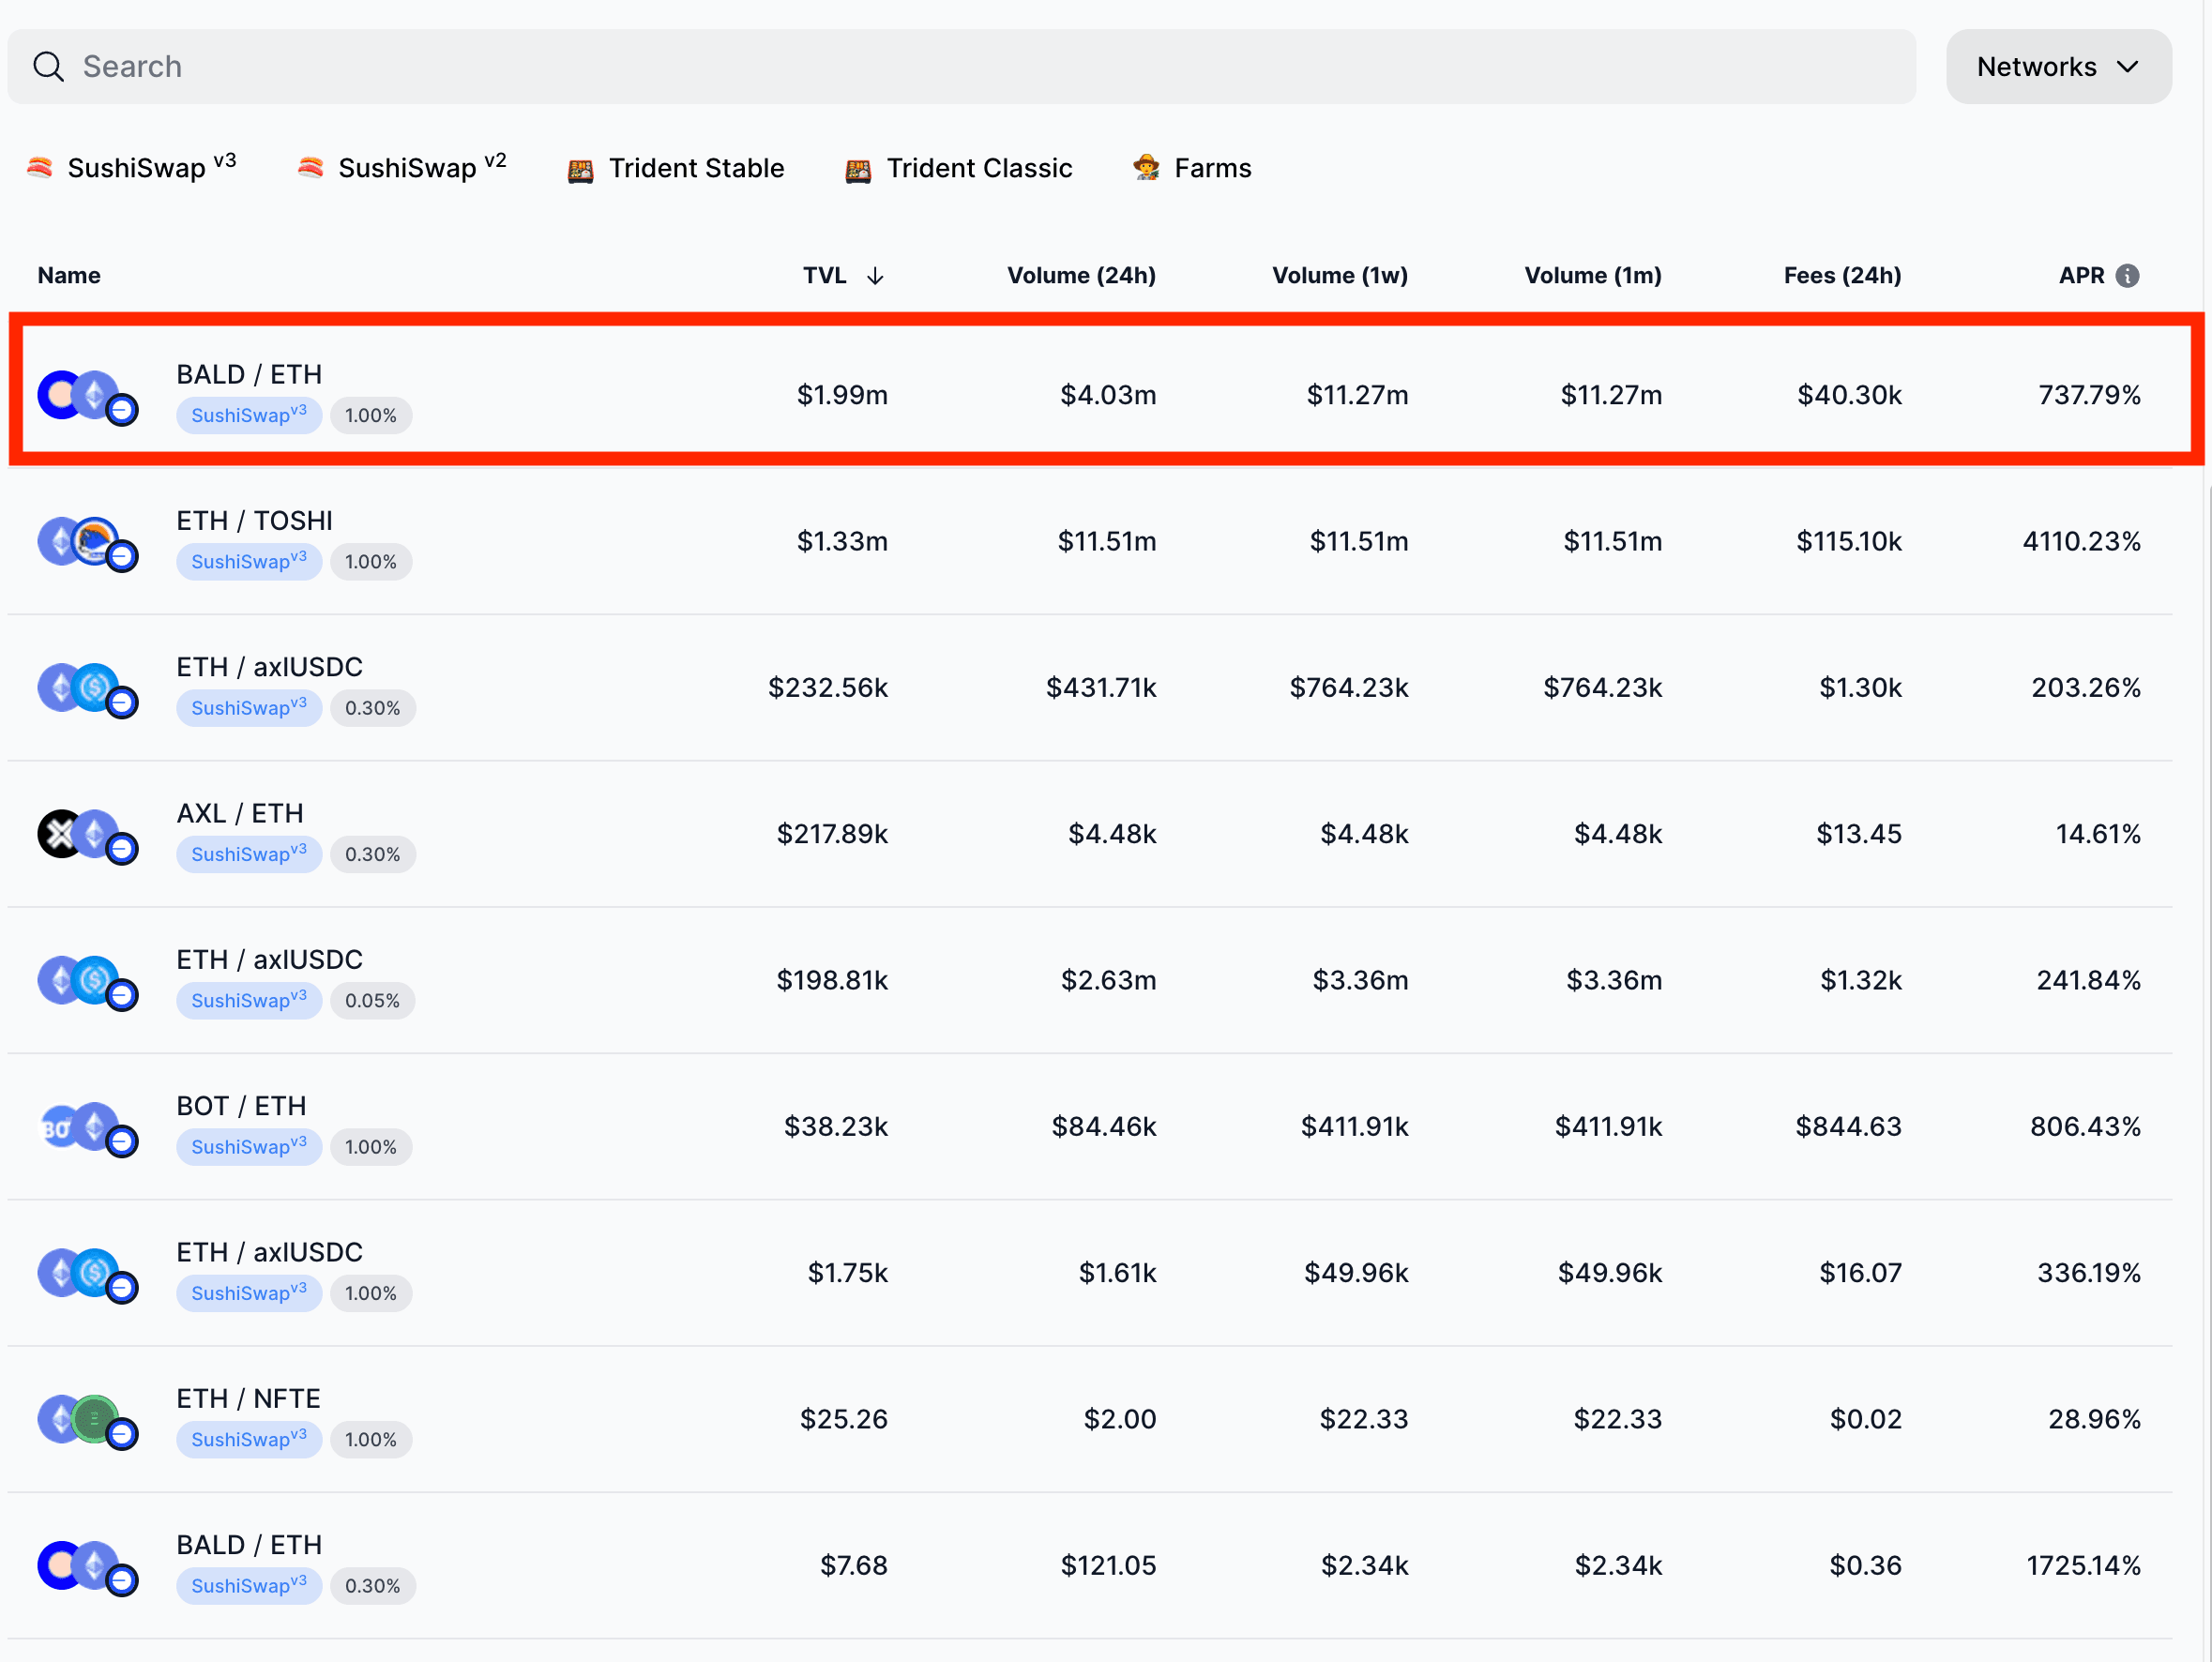Screen dimensions: 2212x1662
Task: Open the ETH / TOSHI pool
Action: 1090,542
